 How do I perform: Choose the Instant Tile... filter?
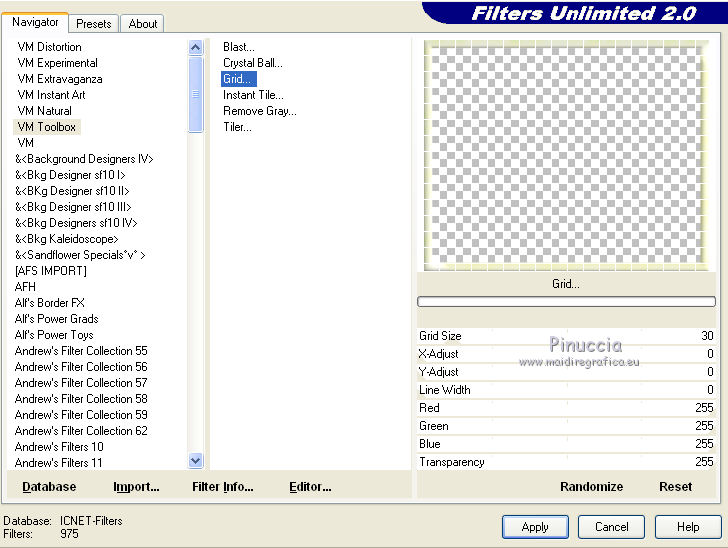tap(253, 95)
